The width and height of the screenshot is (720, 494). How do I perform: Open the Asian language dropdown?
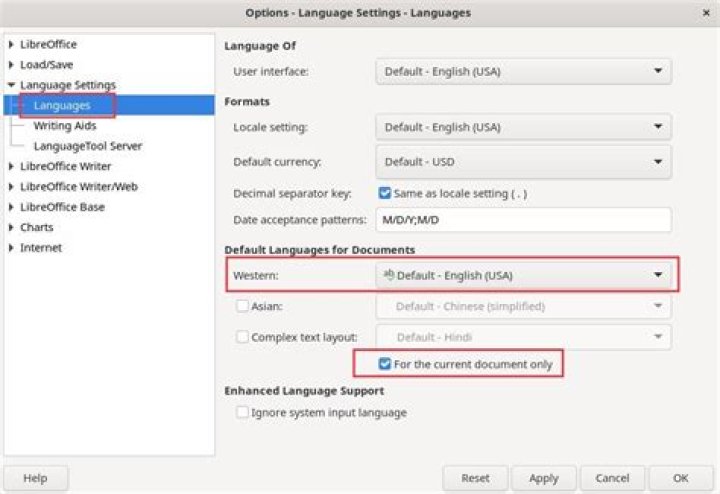click(x=523, y=306)
